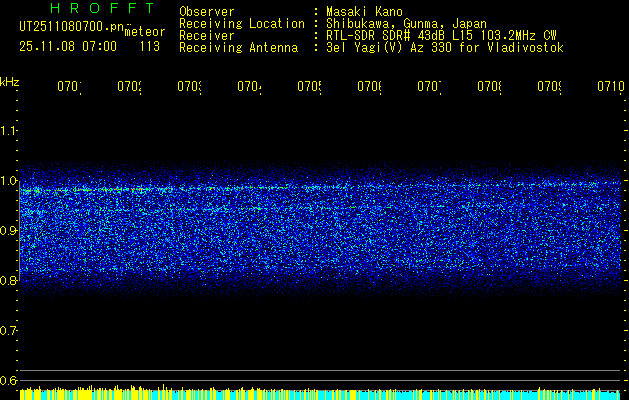
Task: Click the 0.9 kHz axis tick label
Action: [8, 231]
